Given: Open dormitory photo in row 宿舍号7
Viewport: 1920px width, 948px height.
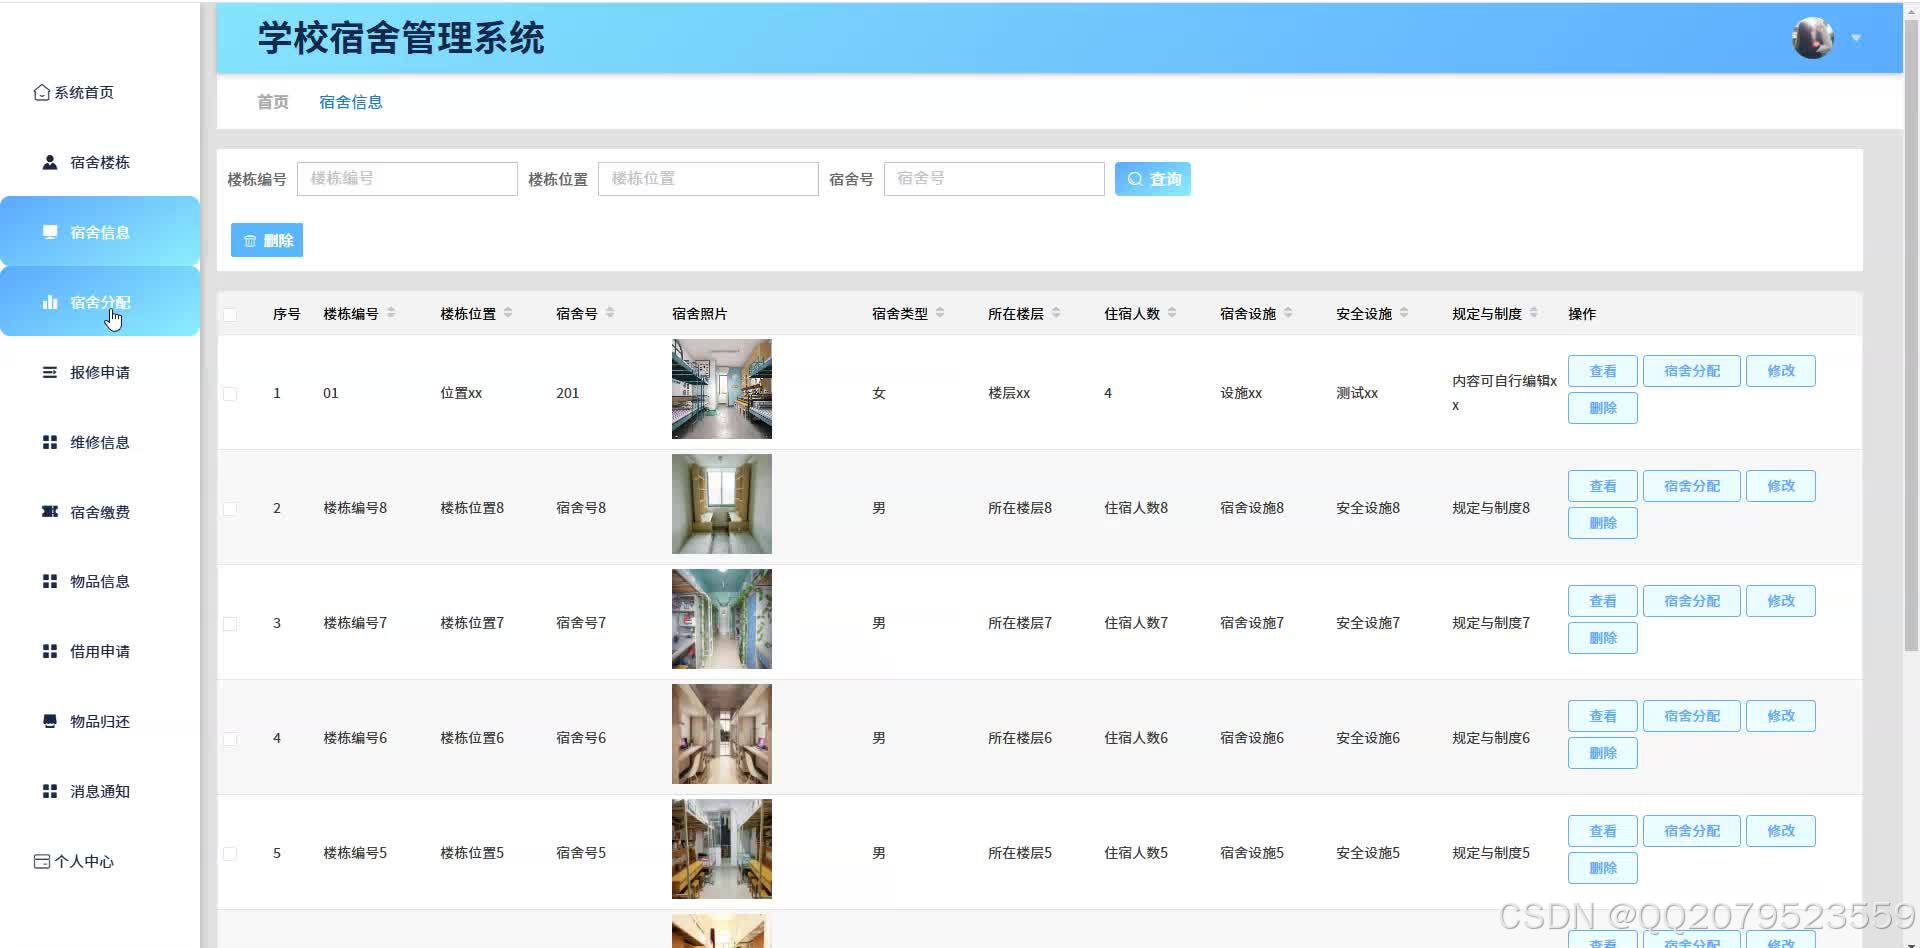Looking at the screenshot, I should pyautogui.click(x=722, y=619).
